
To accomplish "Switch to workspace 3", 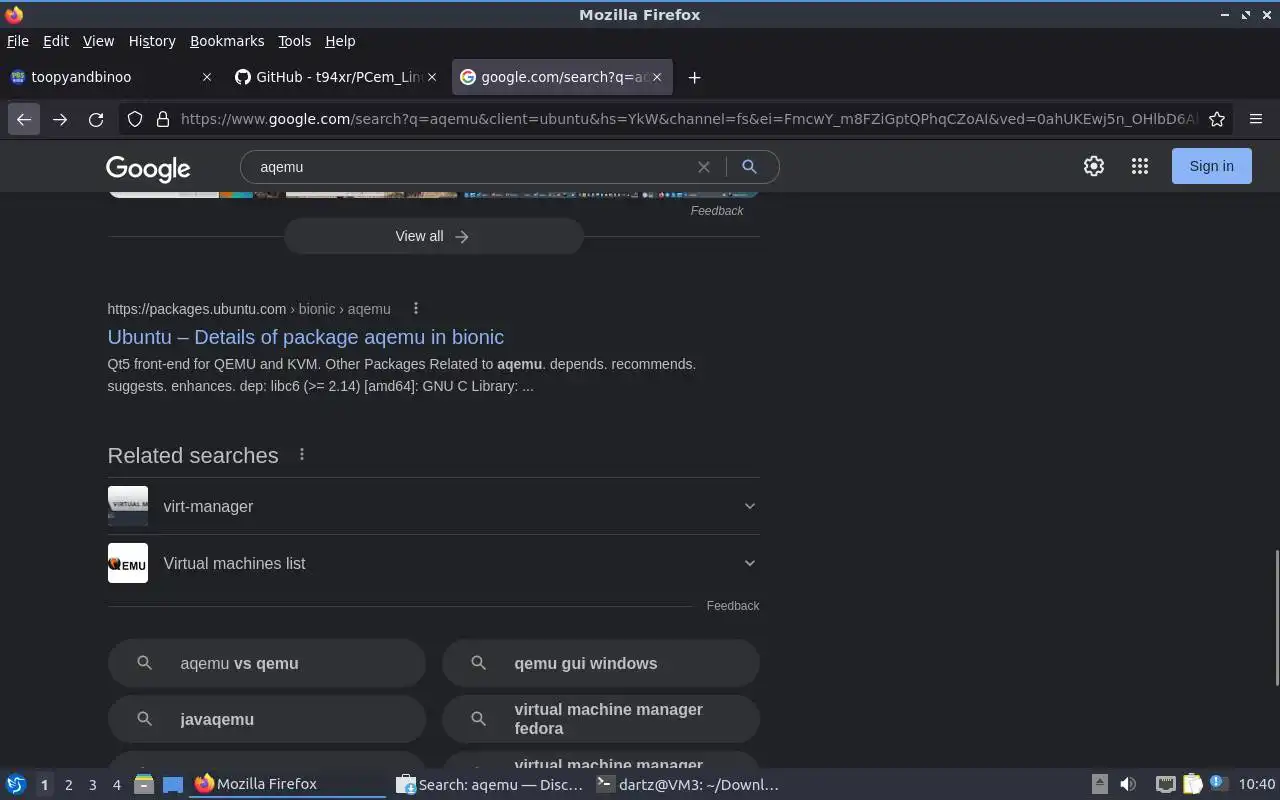I will tap(93, 785).
